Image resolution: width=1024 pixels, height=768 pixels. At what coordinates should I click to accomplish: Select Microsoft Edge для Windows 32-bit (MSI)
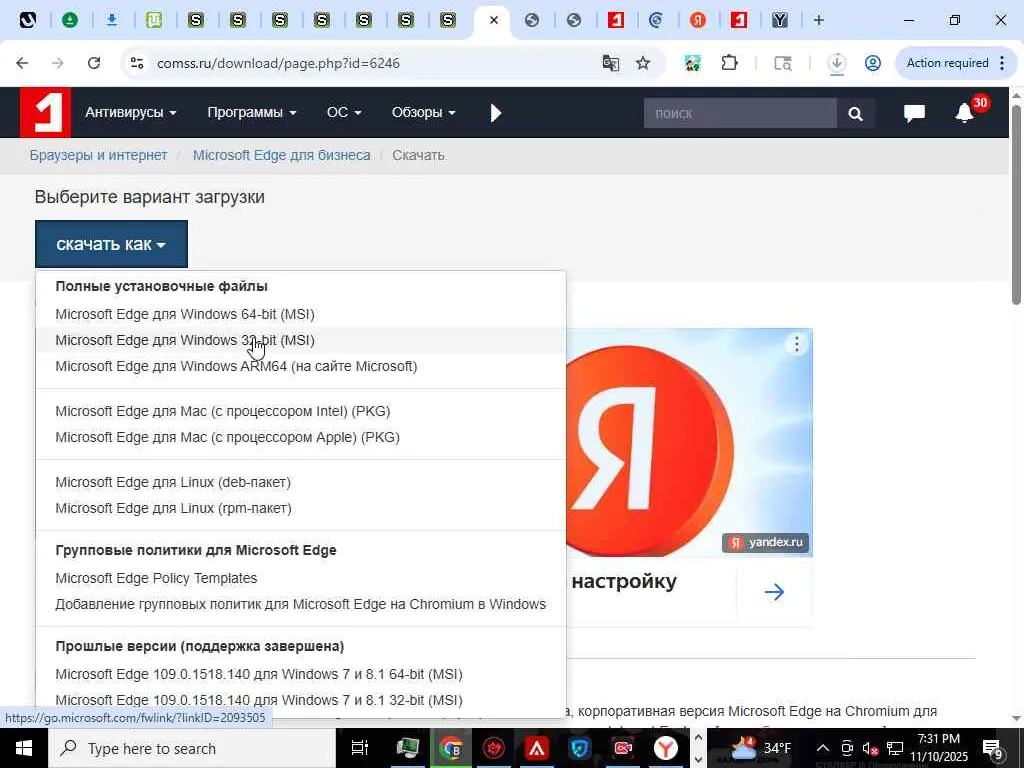[x=185, y=340]
